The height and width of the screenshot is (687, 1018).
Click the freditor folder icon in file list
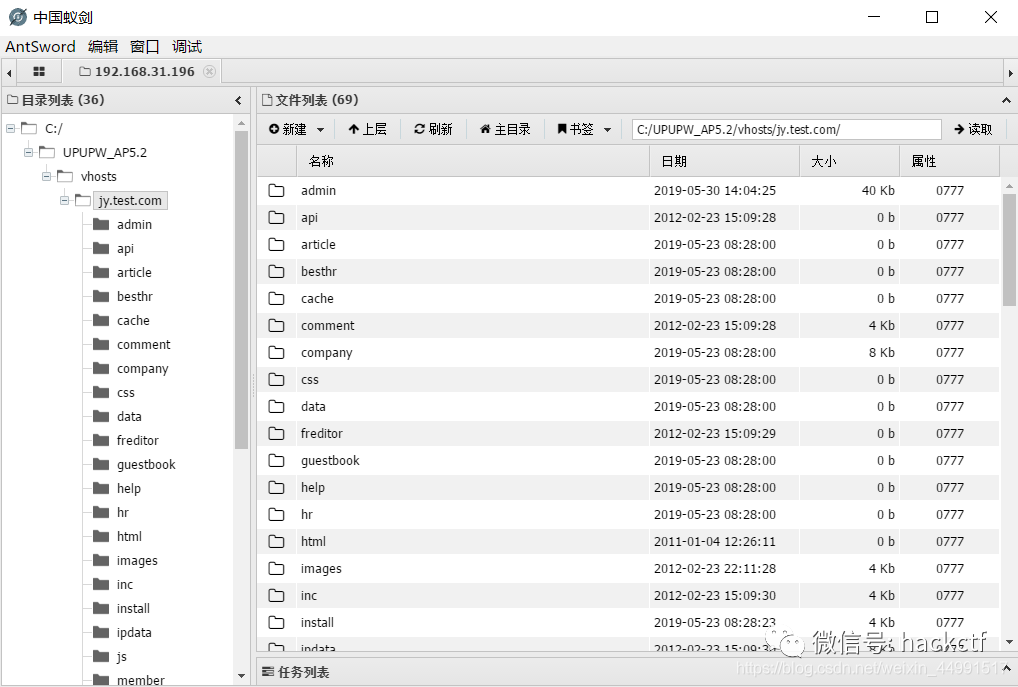tap(277, 434)
